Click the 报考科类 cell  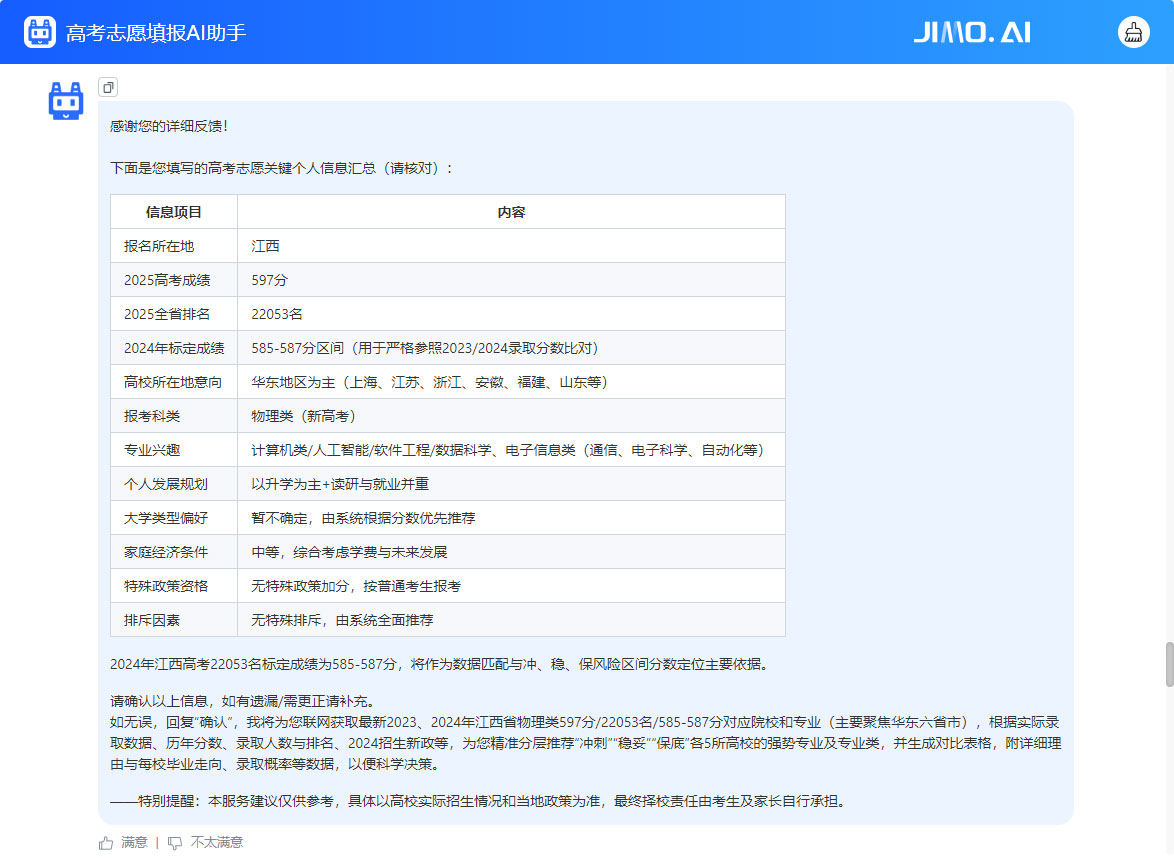click(174, 416)
